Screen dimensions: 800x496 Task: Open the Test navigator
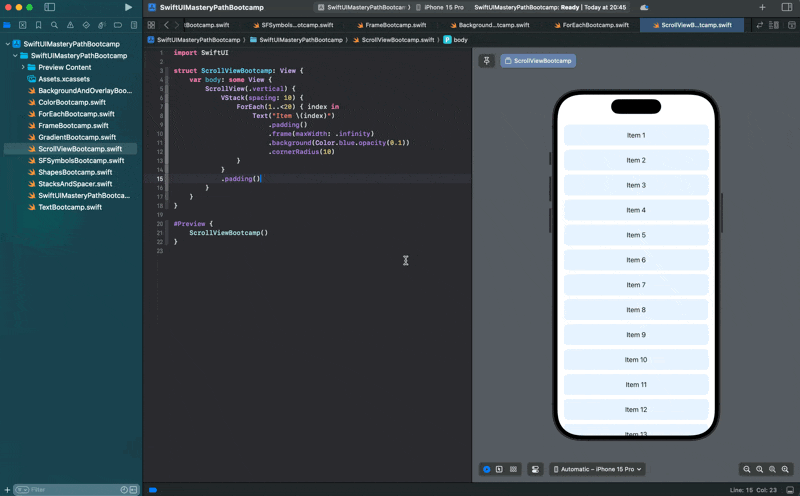coord(86,25)
